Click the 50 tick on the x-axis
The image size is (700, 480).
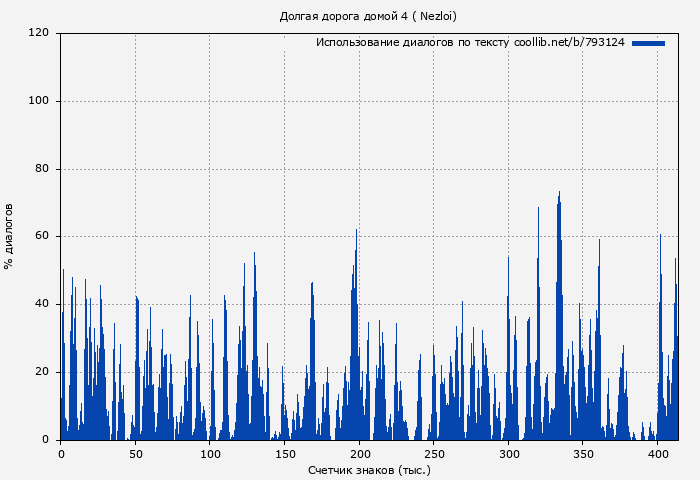pos(135,454)
